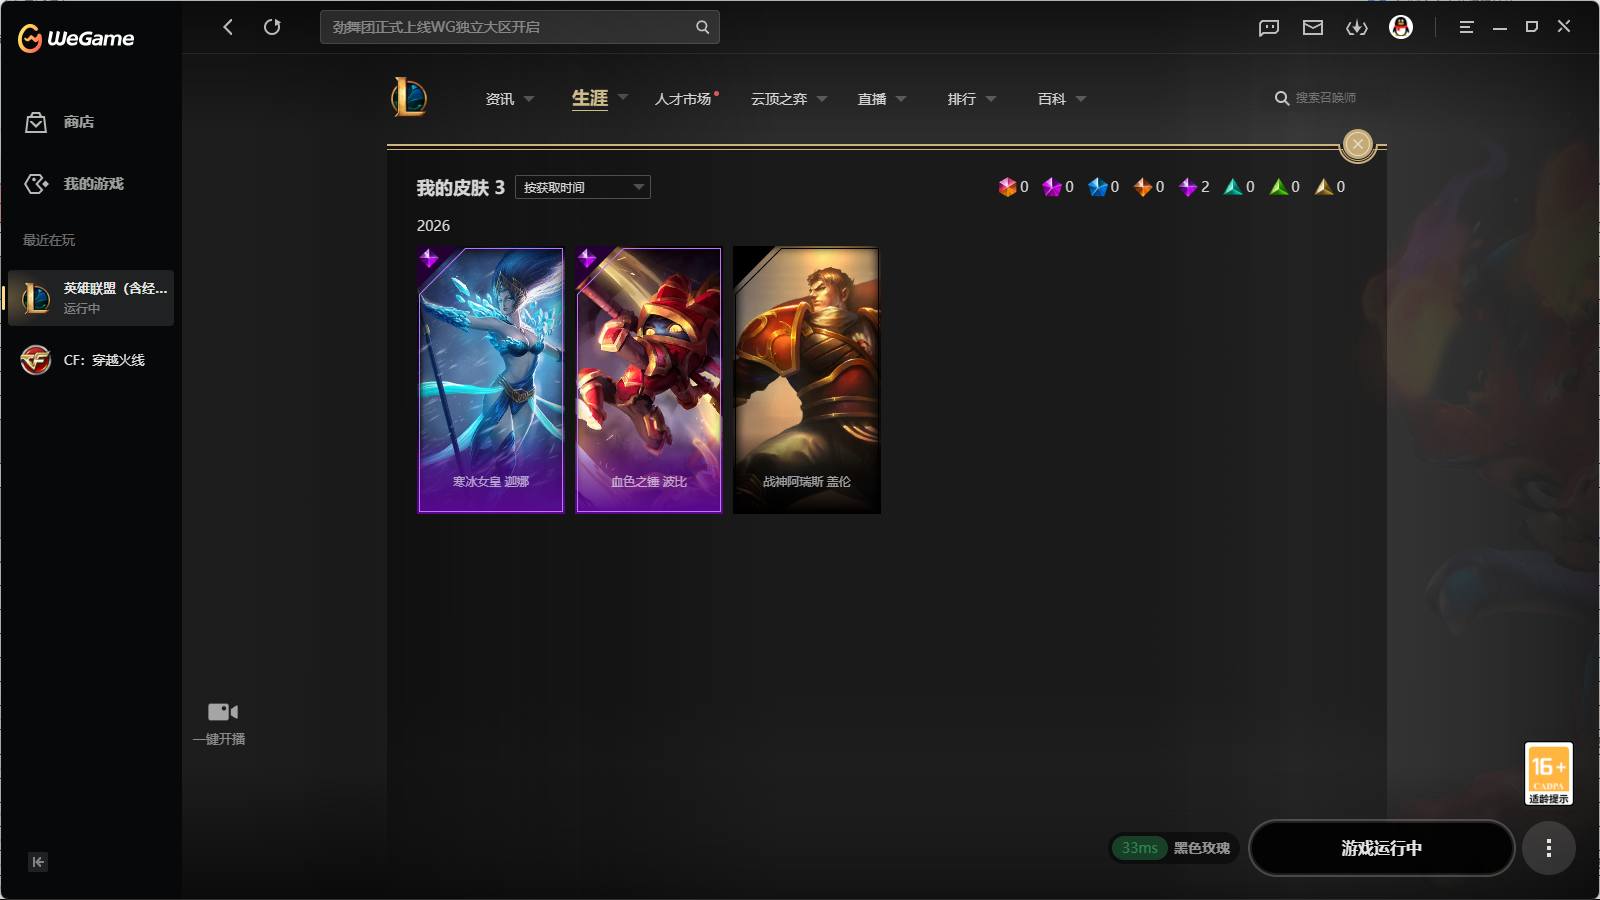Screen dimensions: 1600x900
Task: Open the three-dot more options button
Action: pos(1549,848)
